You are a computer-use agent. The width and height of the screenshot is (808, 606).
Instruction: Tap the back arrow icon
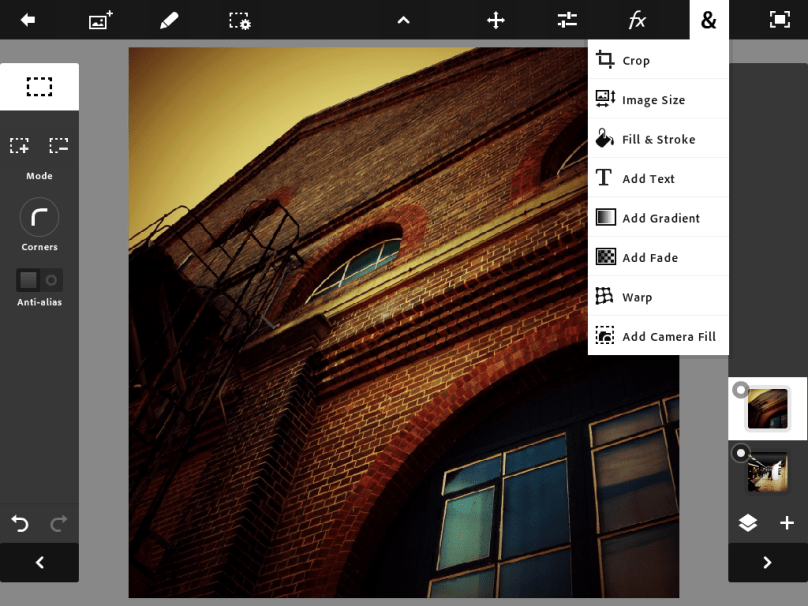click(x=28, y=20)
